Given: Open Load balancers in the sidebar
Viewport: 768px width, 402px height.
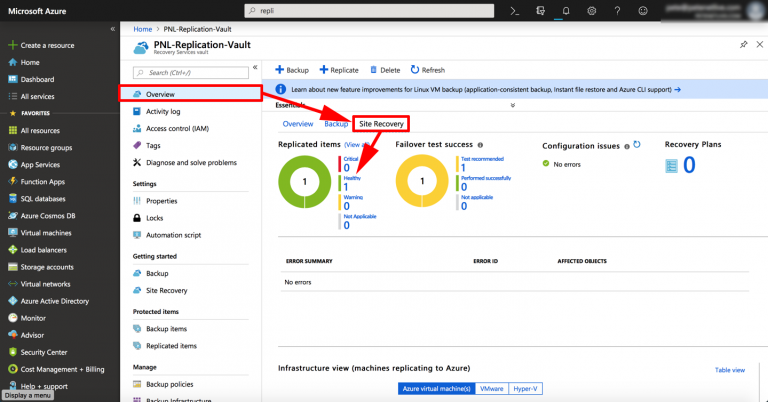Looking at the screenshot, I should pos(44,250).
